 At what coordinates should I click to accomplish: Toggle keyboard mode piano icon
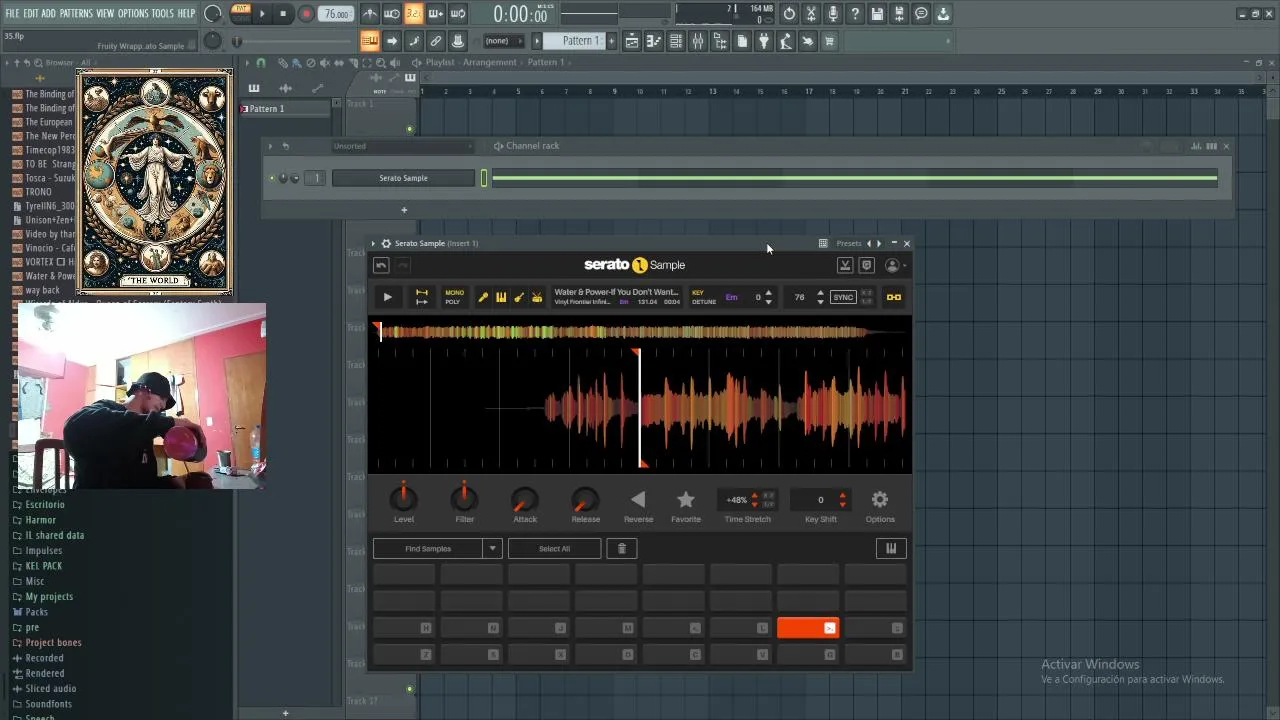[x=891, y=548]
